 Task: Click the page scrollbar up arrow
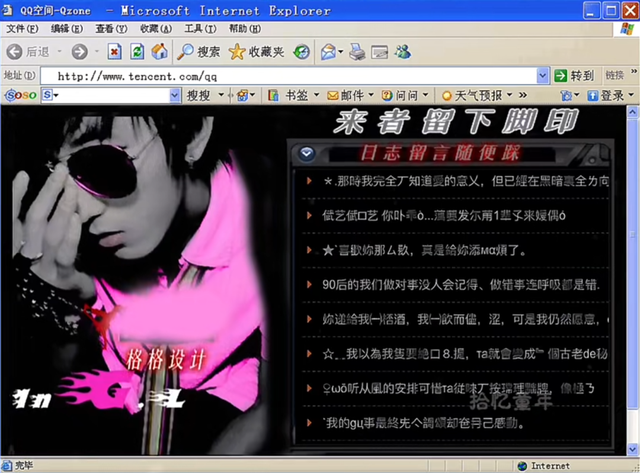(x=632, y=111)
